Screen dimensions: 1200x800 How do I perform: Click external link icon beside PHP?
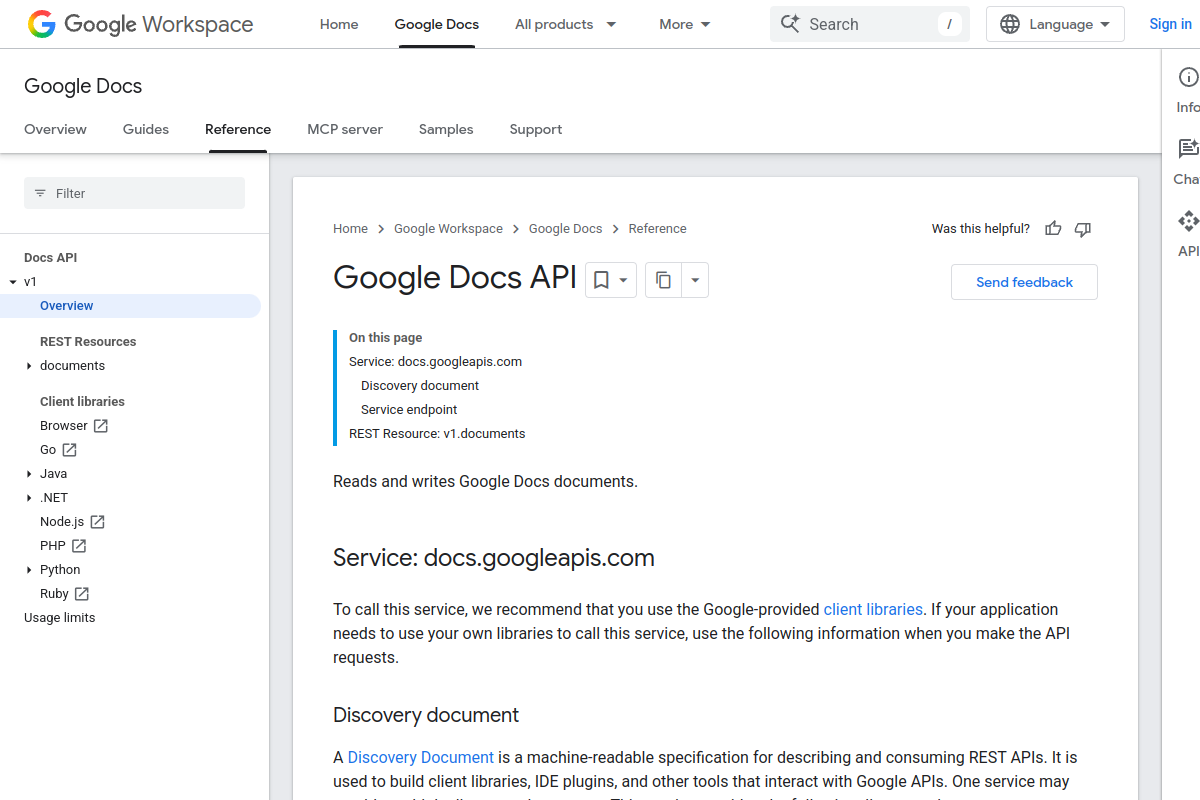click(x=78, y=546)
